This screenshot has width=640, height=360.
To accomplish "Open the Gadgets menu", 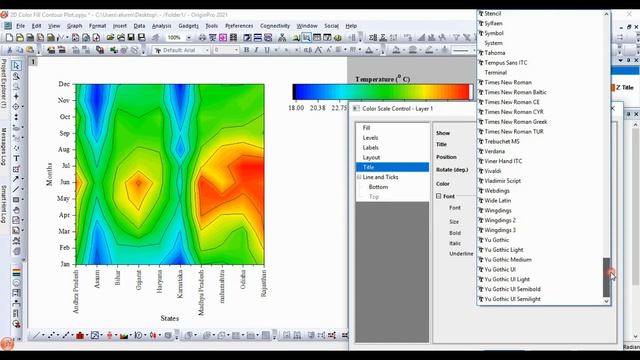I will [x=189, y=26].
